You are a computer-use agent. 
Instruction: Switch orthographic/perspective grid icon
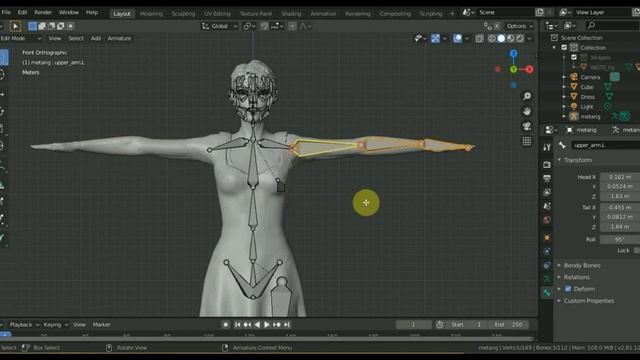tap(527, 141)
